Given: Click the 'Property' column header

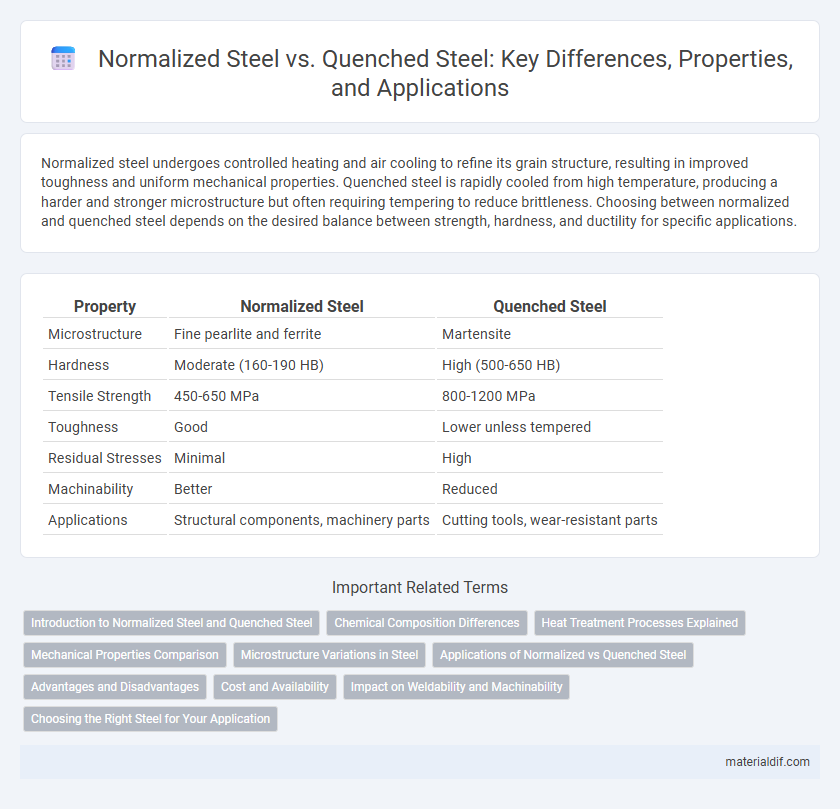Looking at the screenshot, I should (105, 306).
